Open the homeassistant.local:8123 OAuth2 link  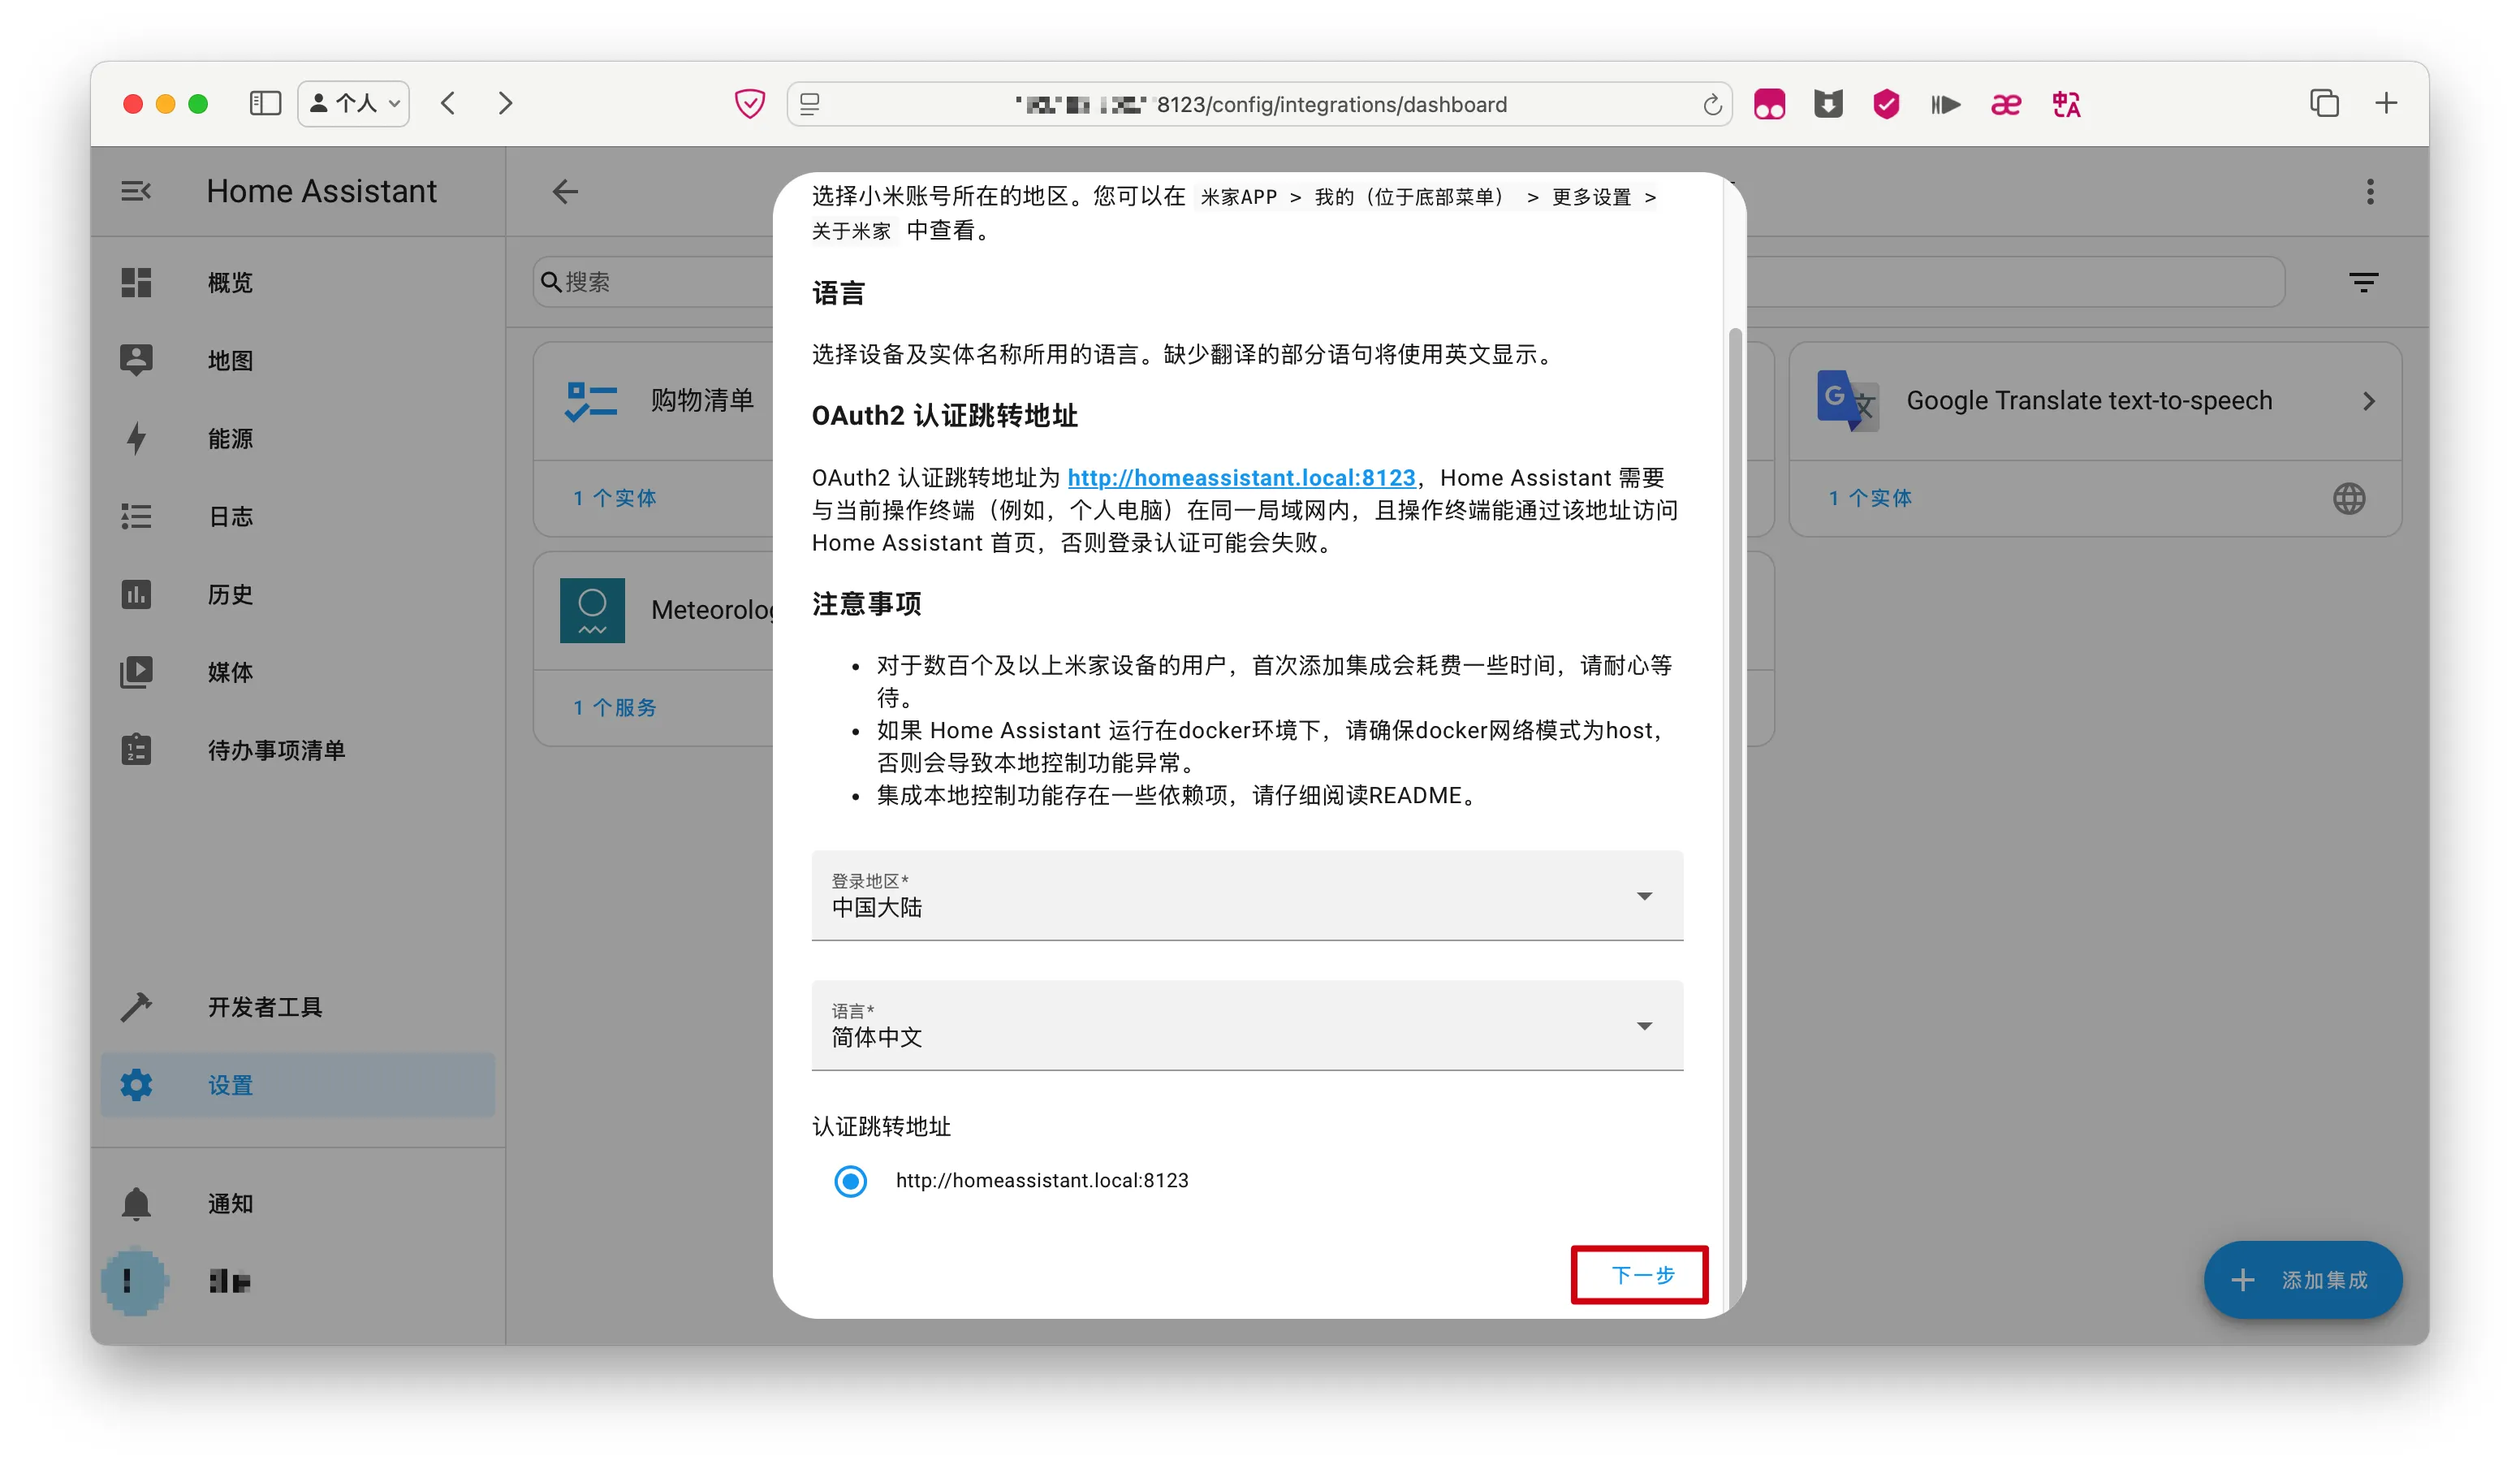1241,478
